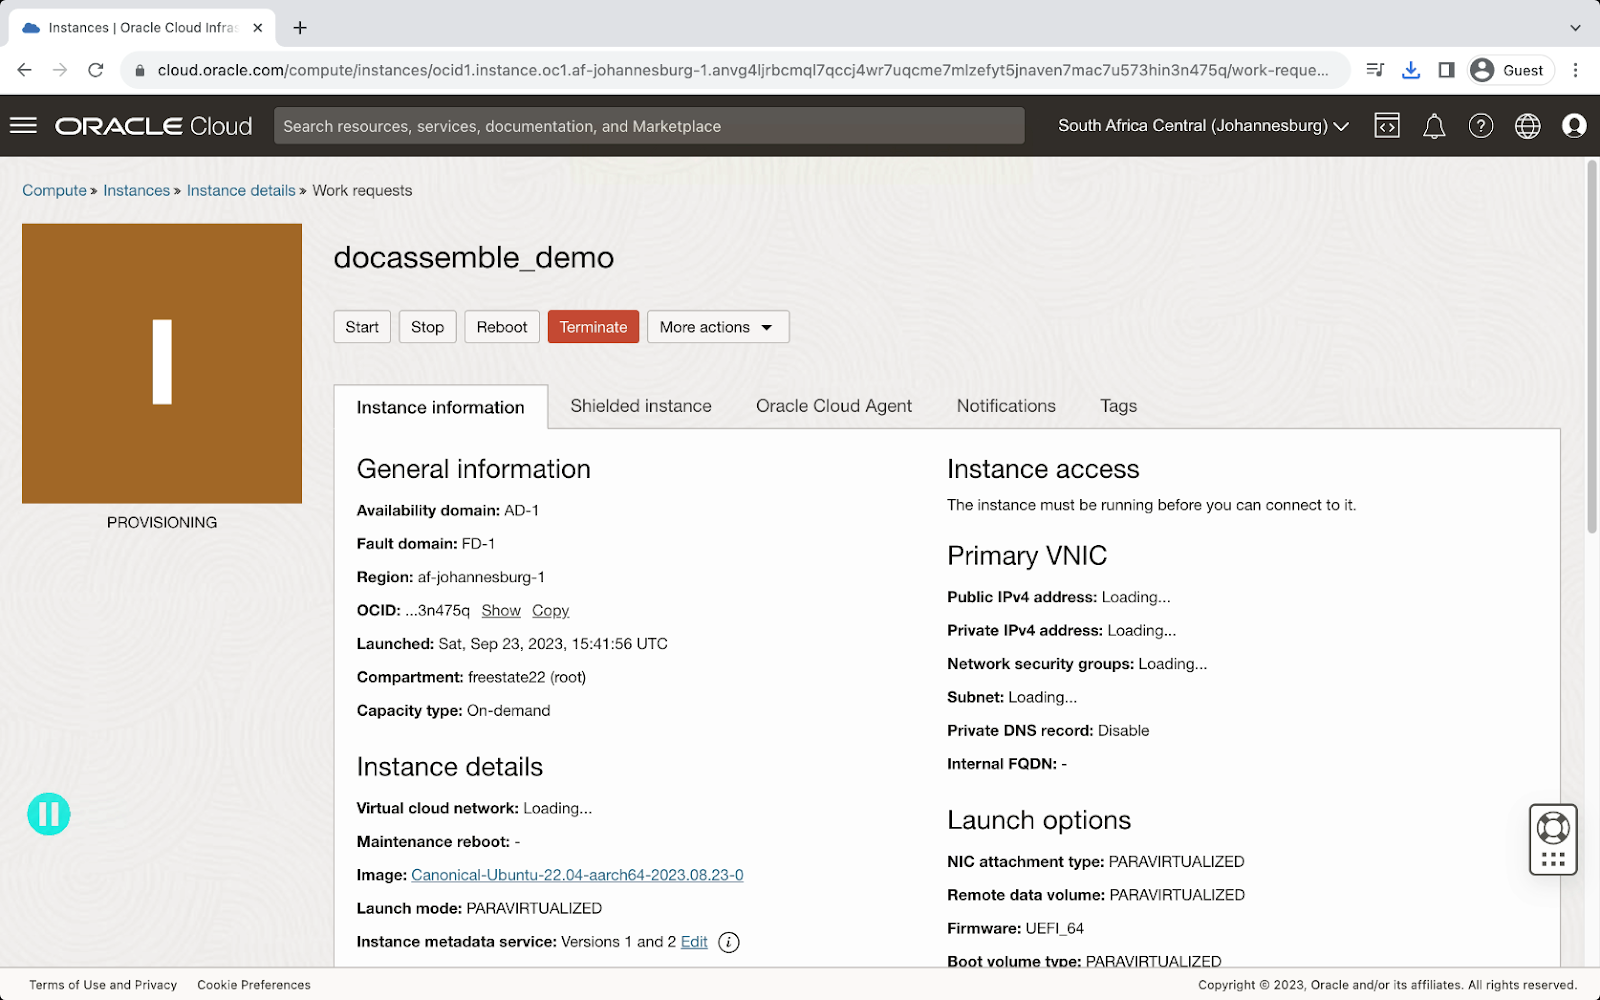Edit the instance metadata service
1600x1000 pixels.
[694, 942]
